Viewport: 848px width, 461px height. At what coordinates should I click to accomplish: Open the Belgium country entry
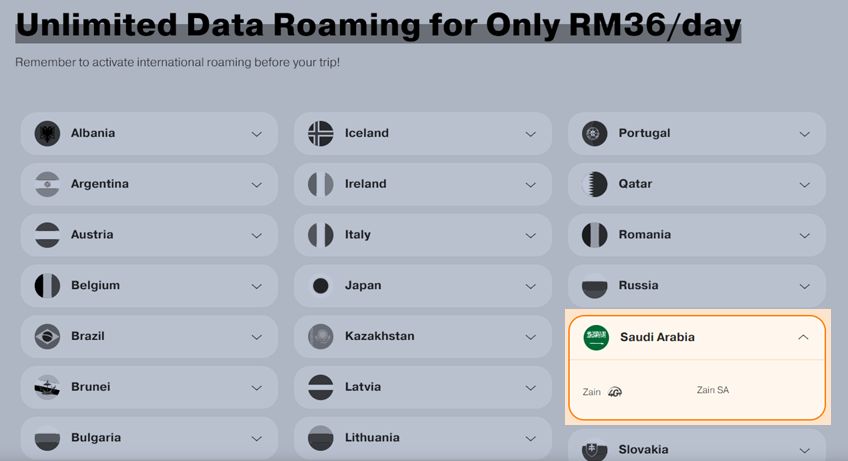click(x=149, y=286)
